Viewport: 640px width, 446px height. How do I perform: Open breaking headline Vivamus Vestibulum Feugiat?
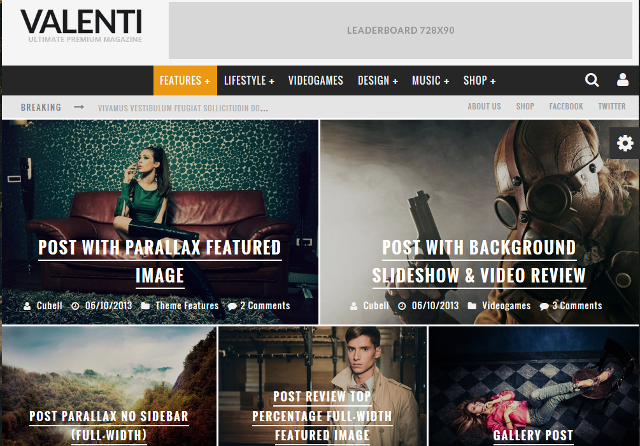[183, 108]
